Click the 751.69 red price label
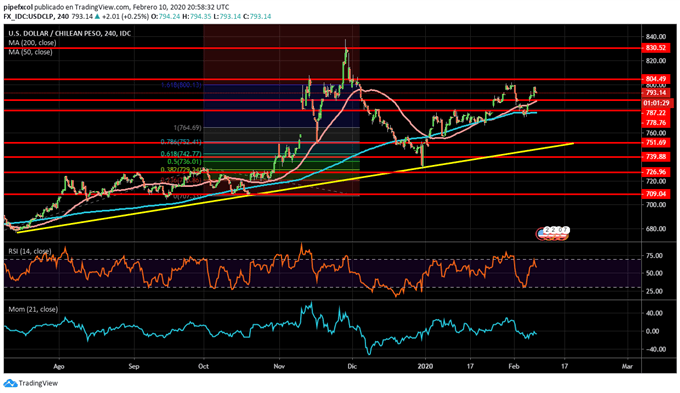The image size is (680, 393). (655, 142)
